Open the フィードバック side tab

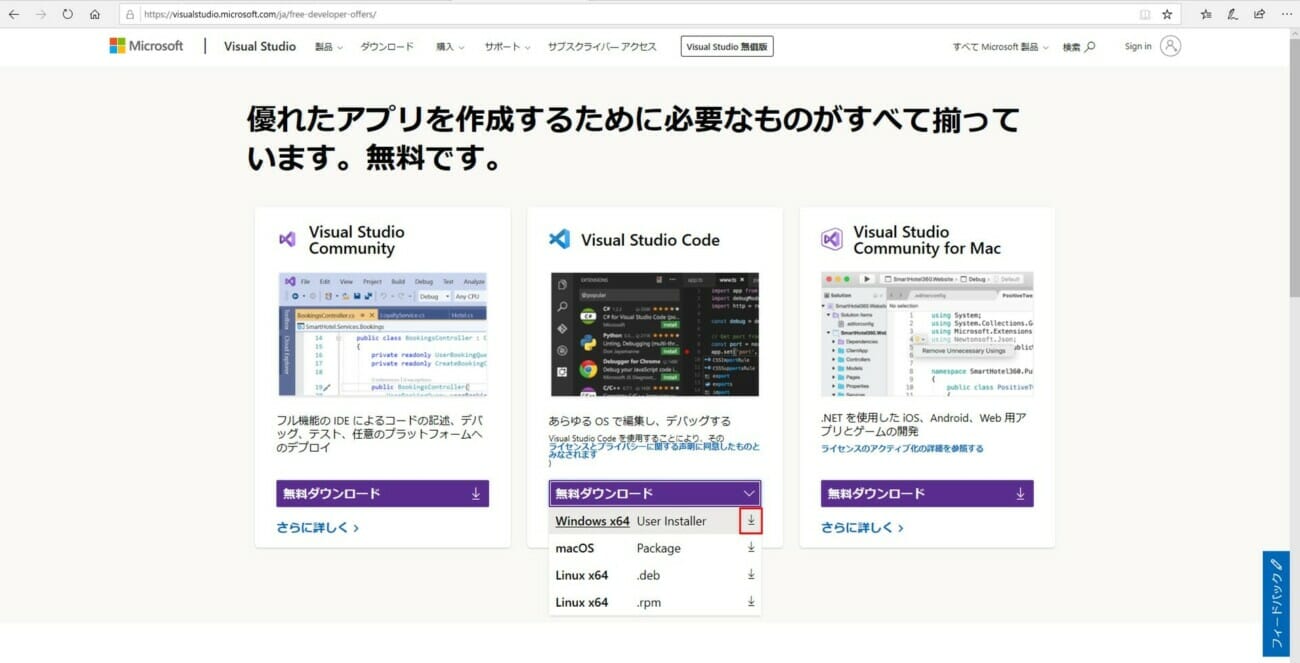tap(1276, 604)
